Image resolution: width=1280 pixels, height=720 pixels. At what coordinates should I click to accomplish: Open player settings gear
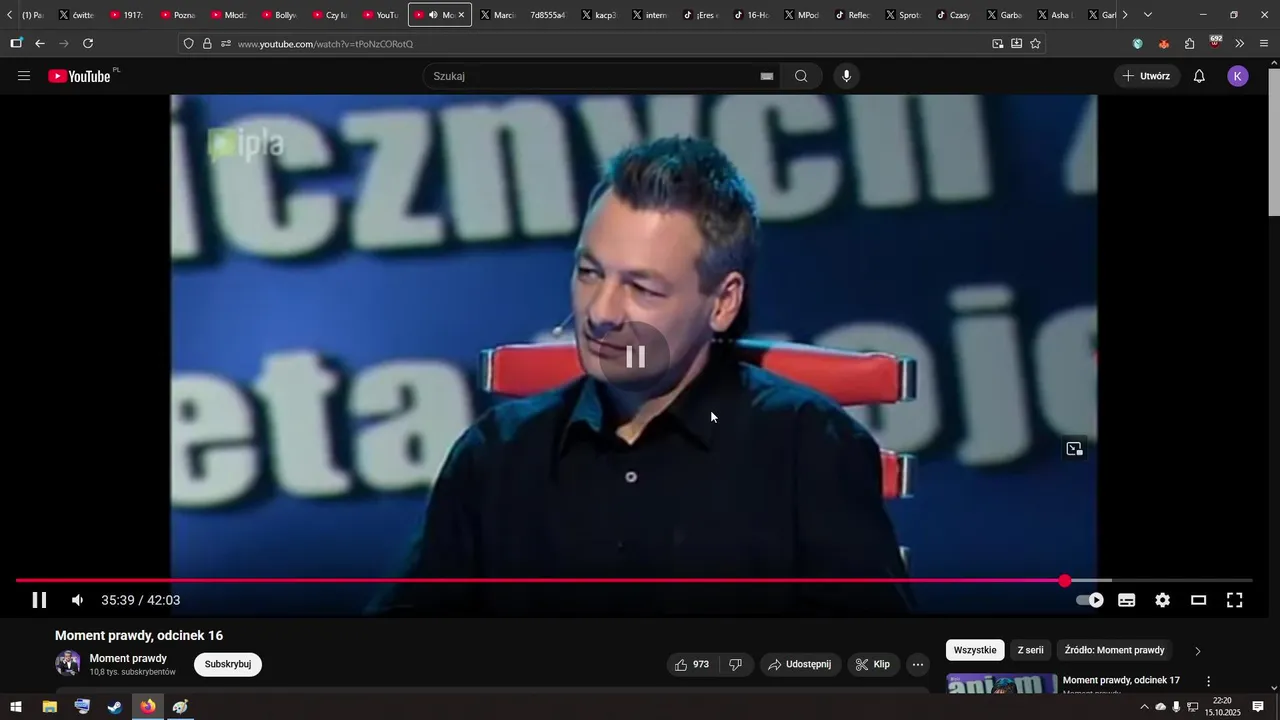click(x=1162, y=600)
